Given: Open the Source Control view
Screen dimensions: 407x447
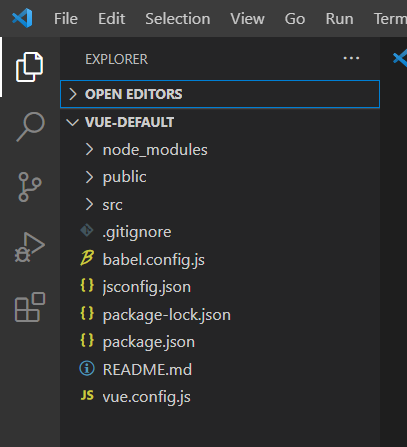Looking at the screenshot, I should tap(30, 187).
